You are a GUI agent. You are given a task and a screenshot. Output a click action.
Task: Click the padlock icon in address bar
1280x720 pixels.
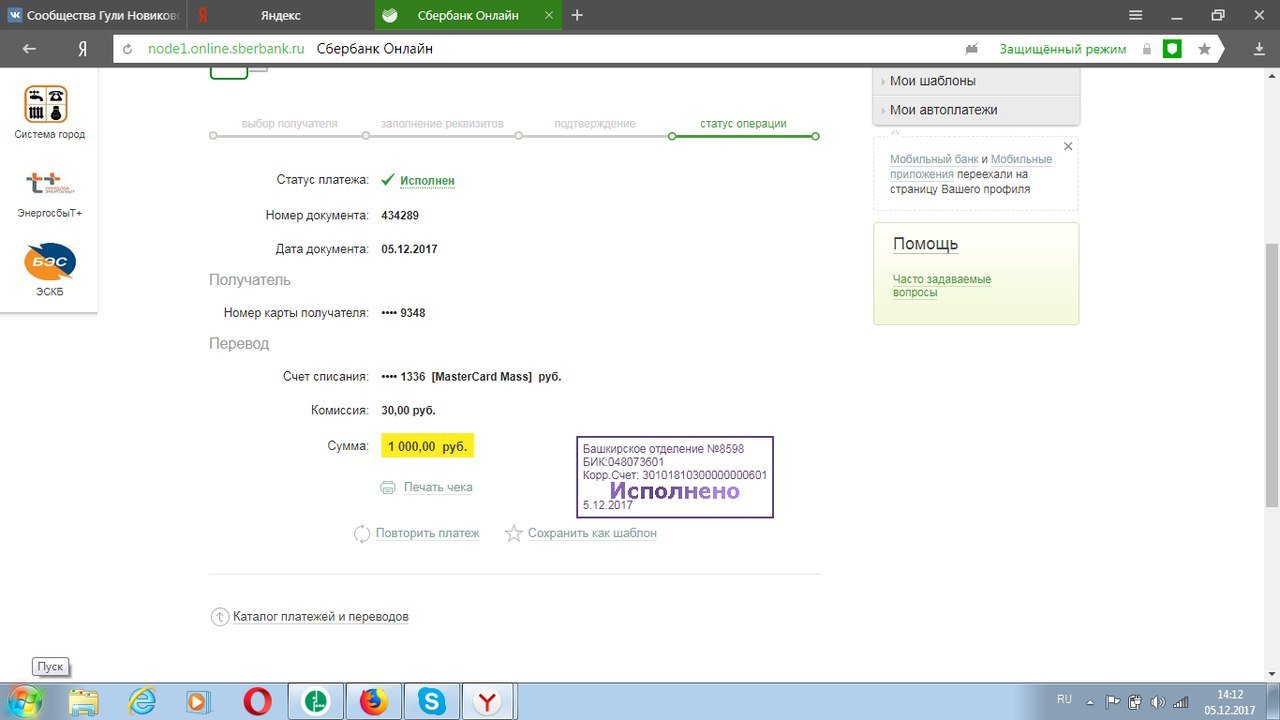1147,49
